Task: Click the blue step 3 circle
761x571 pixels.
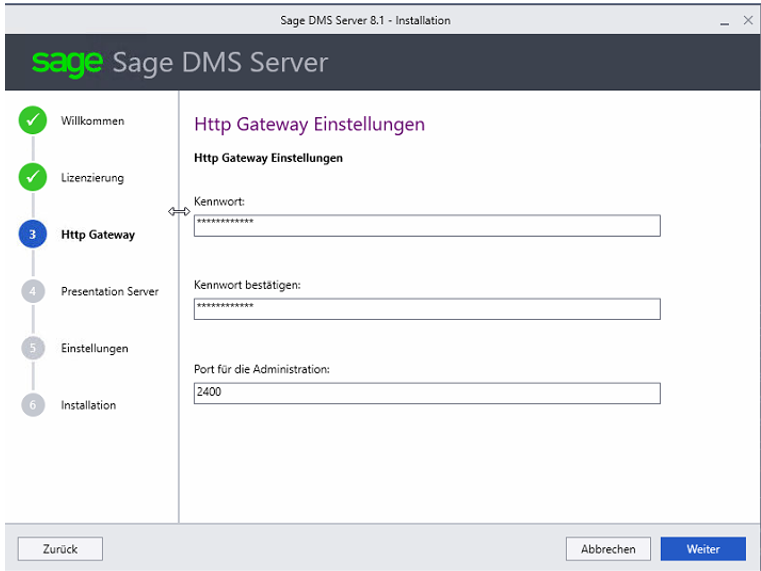Action: pos(32,235)
